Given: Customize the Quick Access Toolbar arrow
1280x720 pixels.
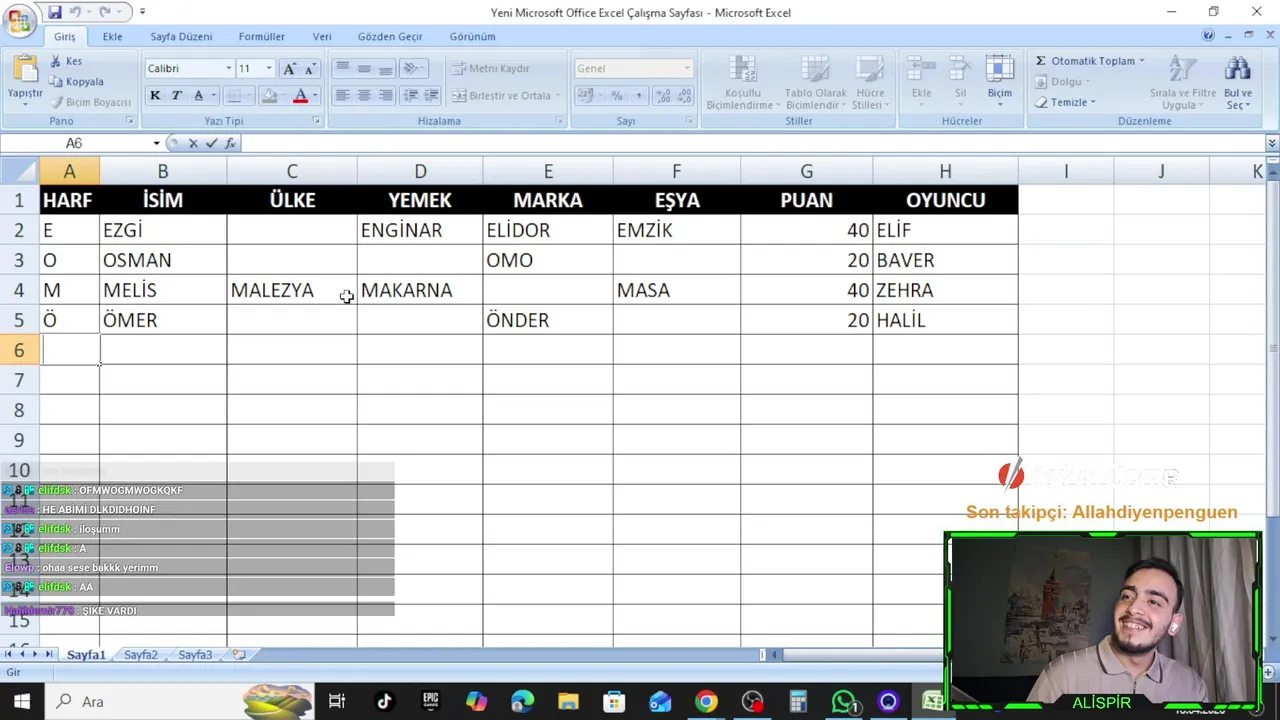Looking at the screenshot, I should (x=143, y=12).
